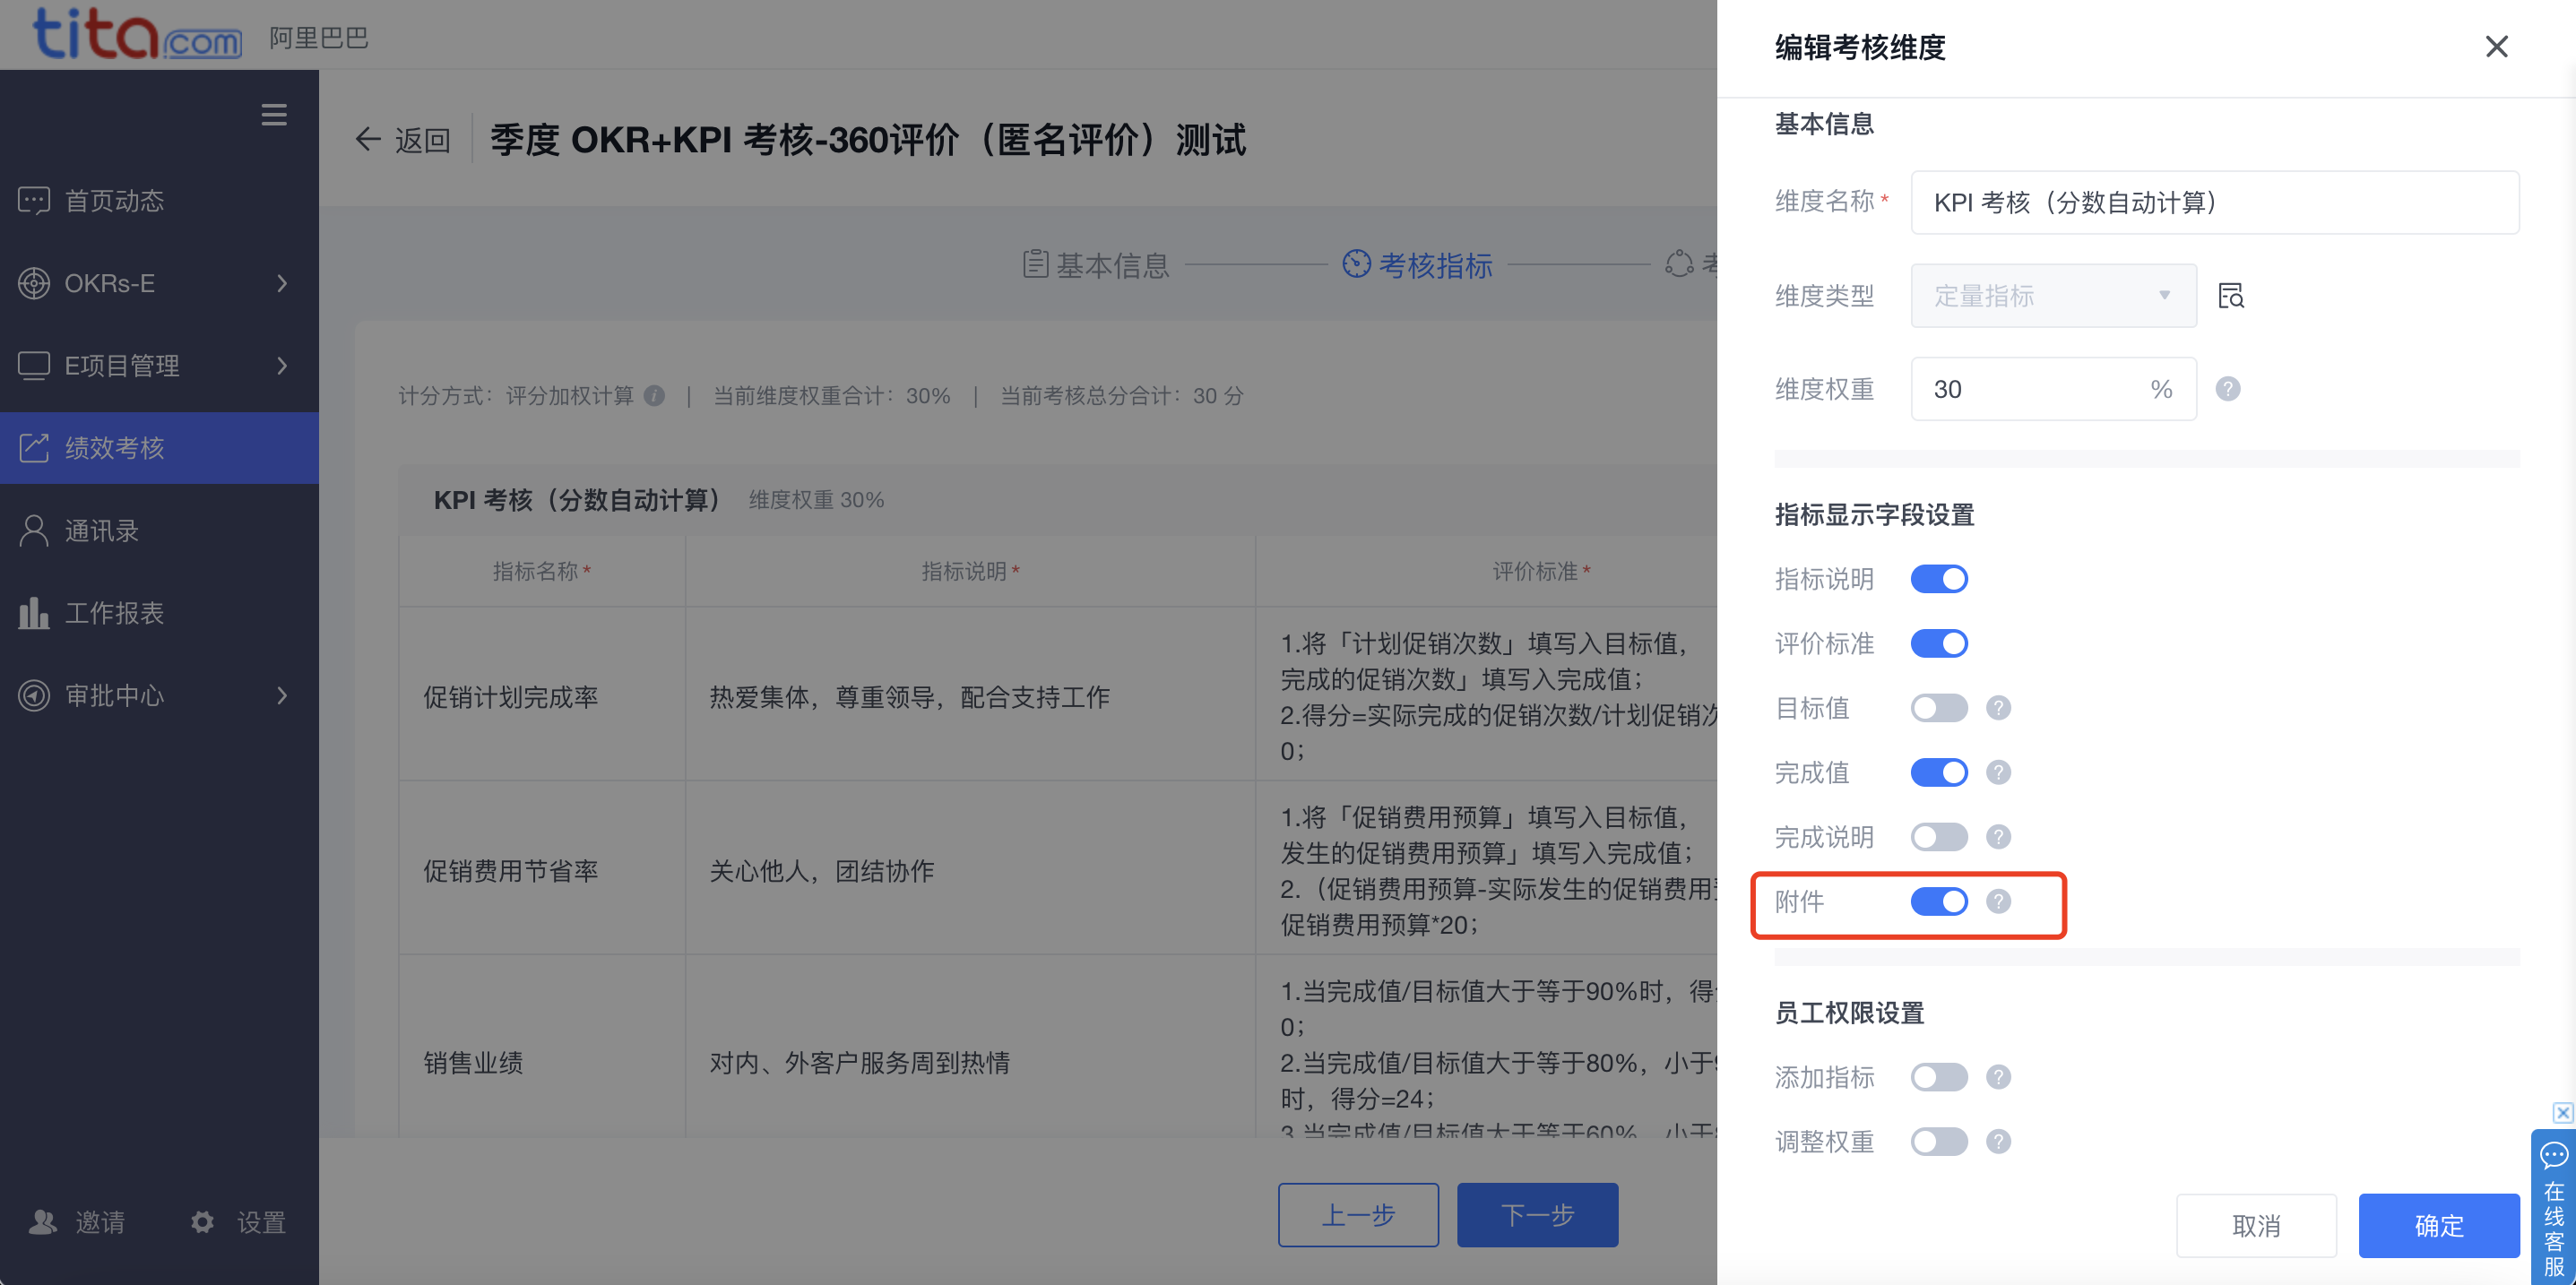Expand the OKRs-E submenu chevron
The image size is (2576, 1285).
(282, 284)
